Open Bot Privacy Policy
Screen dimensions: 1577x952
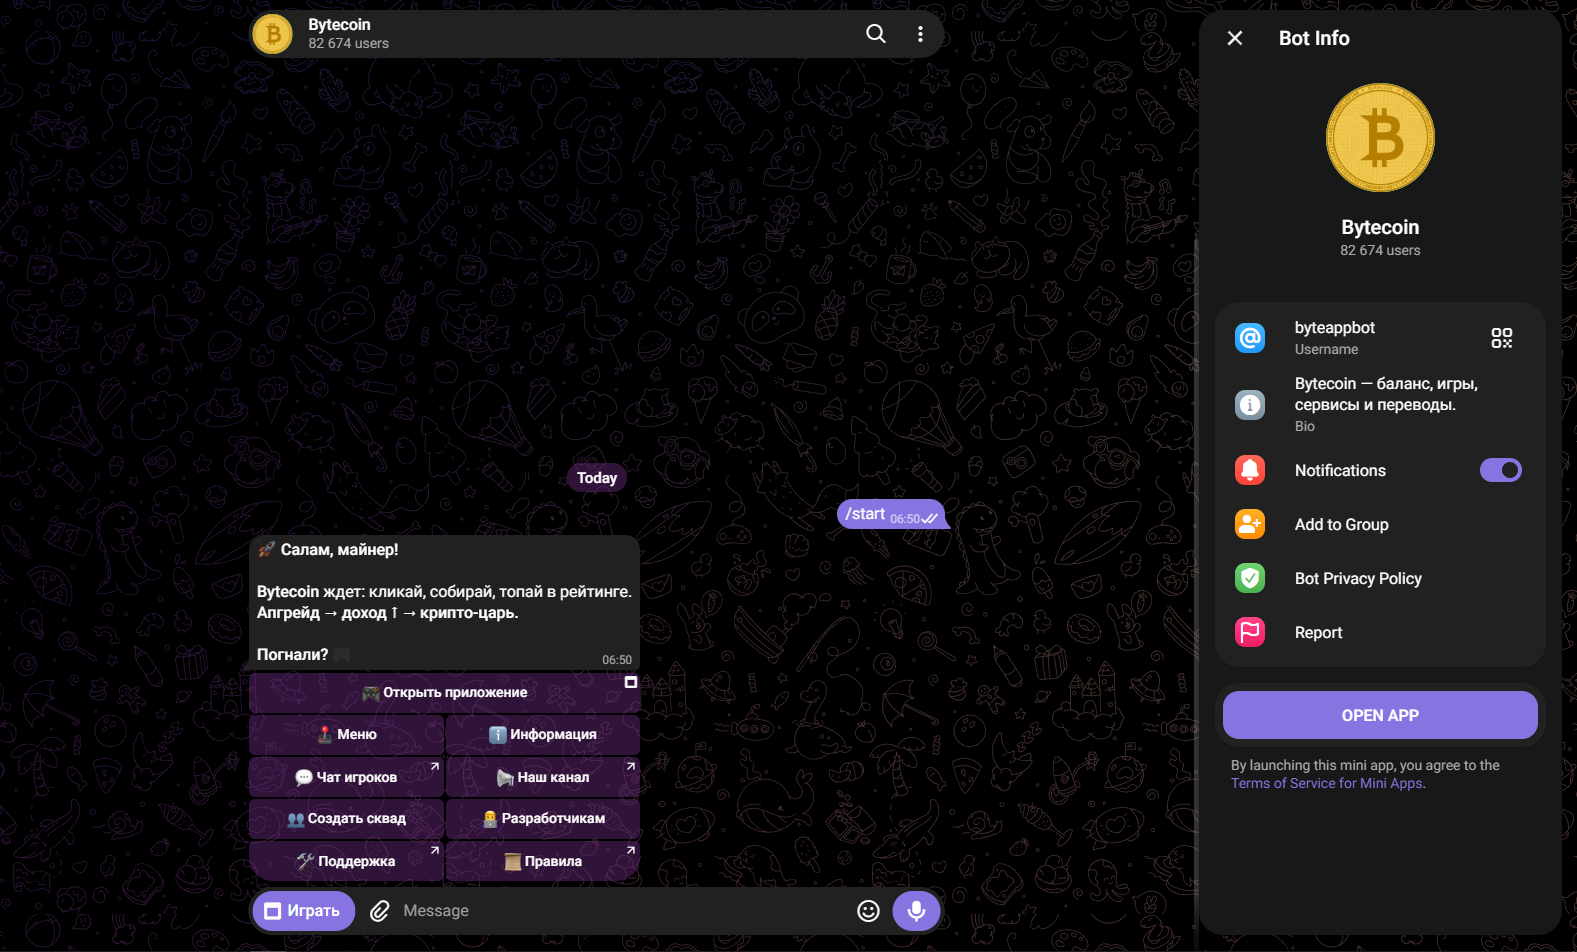(x=1380, y=578)
